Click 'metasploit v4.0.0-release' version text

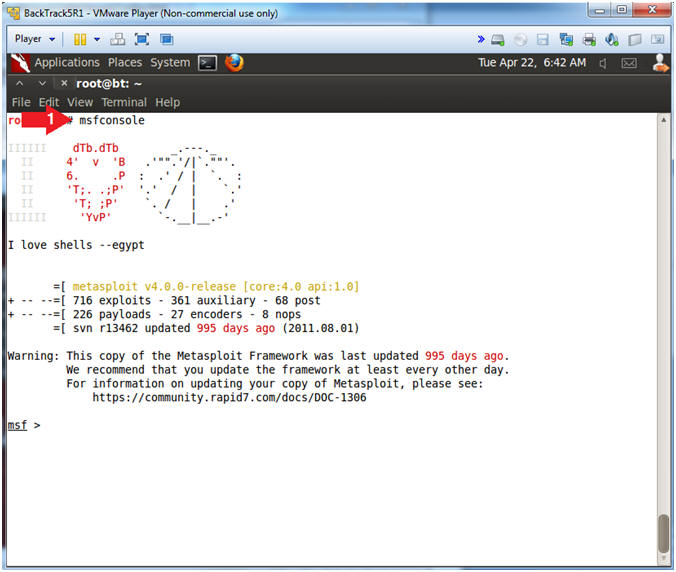pyautogui.click(x=154, y=287)
